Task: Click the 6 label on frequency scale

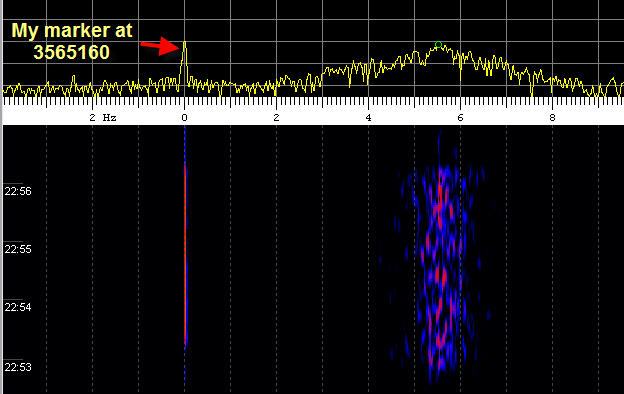Action: pos(460,118)
